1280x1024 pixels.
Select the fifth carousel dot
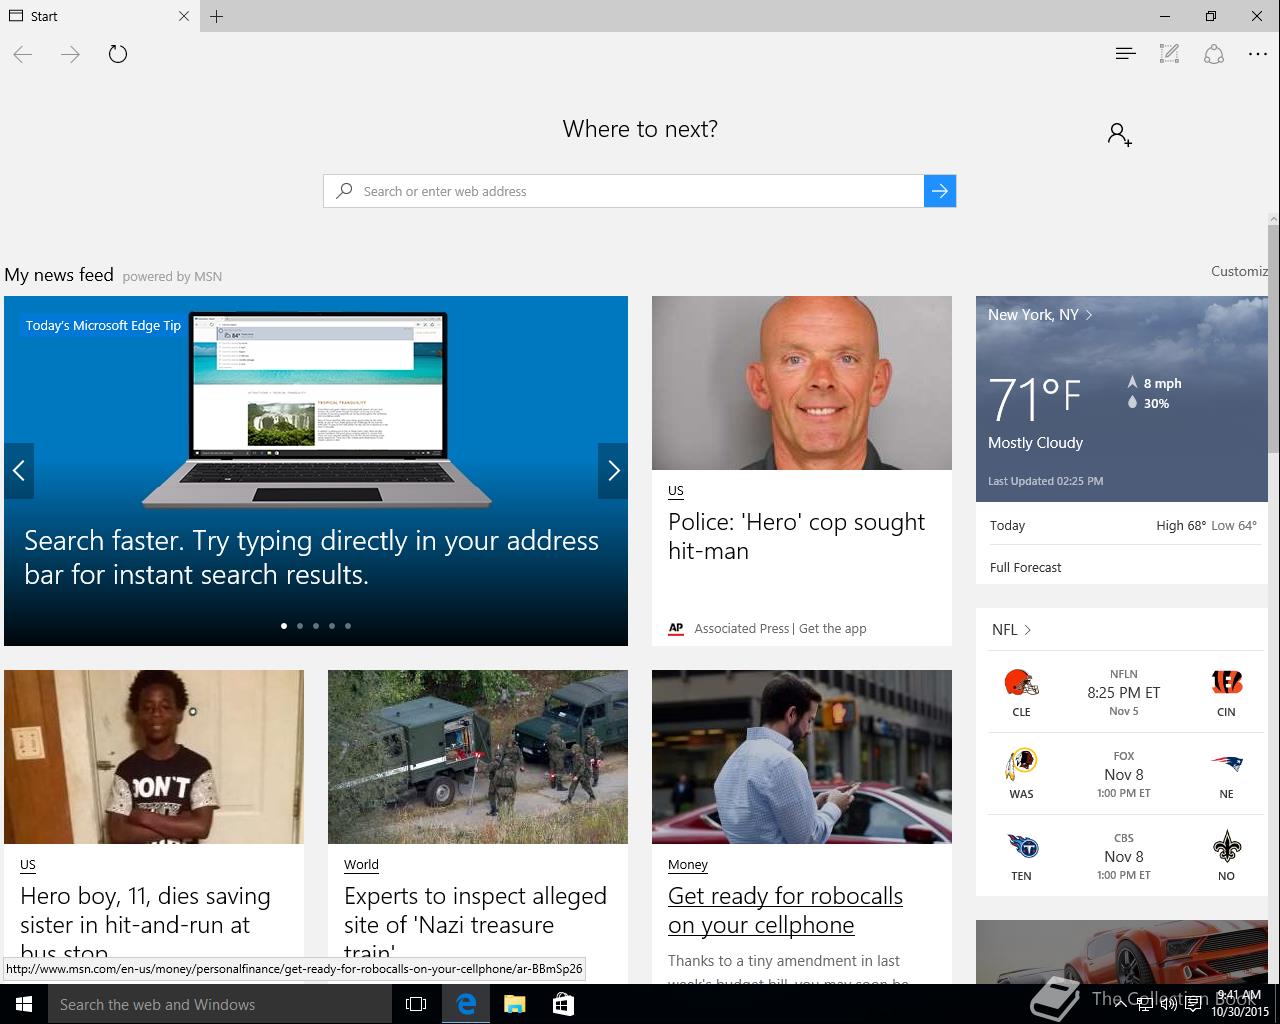(x=348, y=626)
